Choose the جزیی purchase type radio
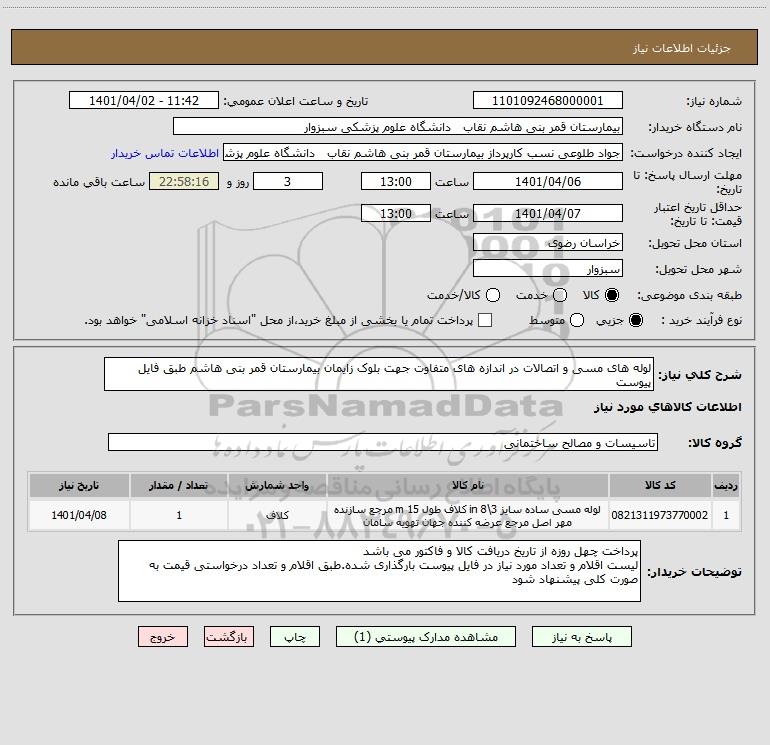The height and width of the screenshot is (745, 770). (x=636, y=320)
